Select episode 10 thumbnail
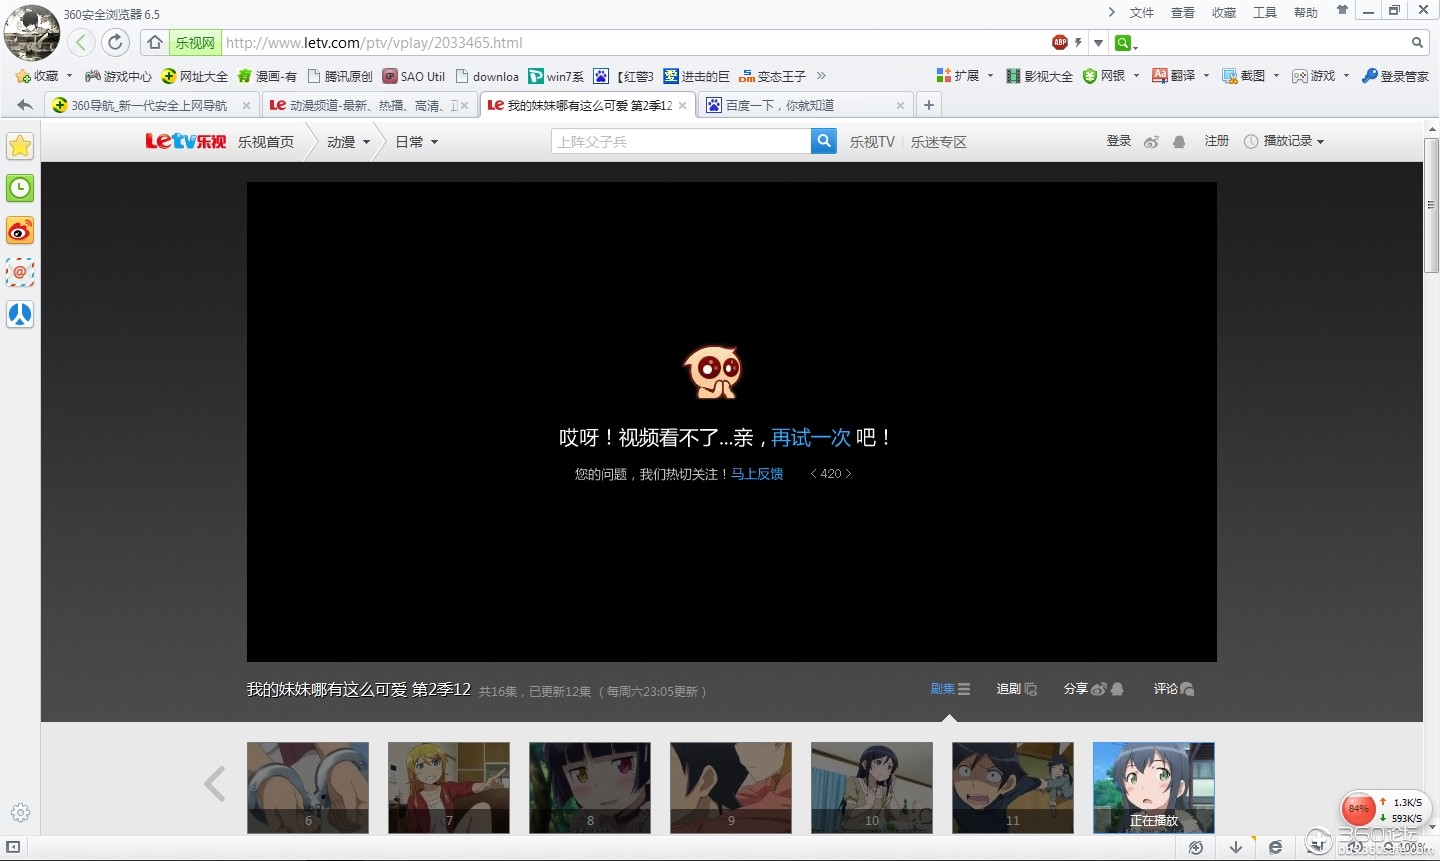Screen dimensions: 1440x861 (x=872, y=788)
